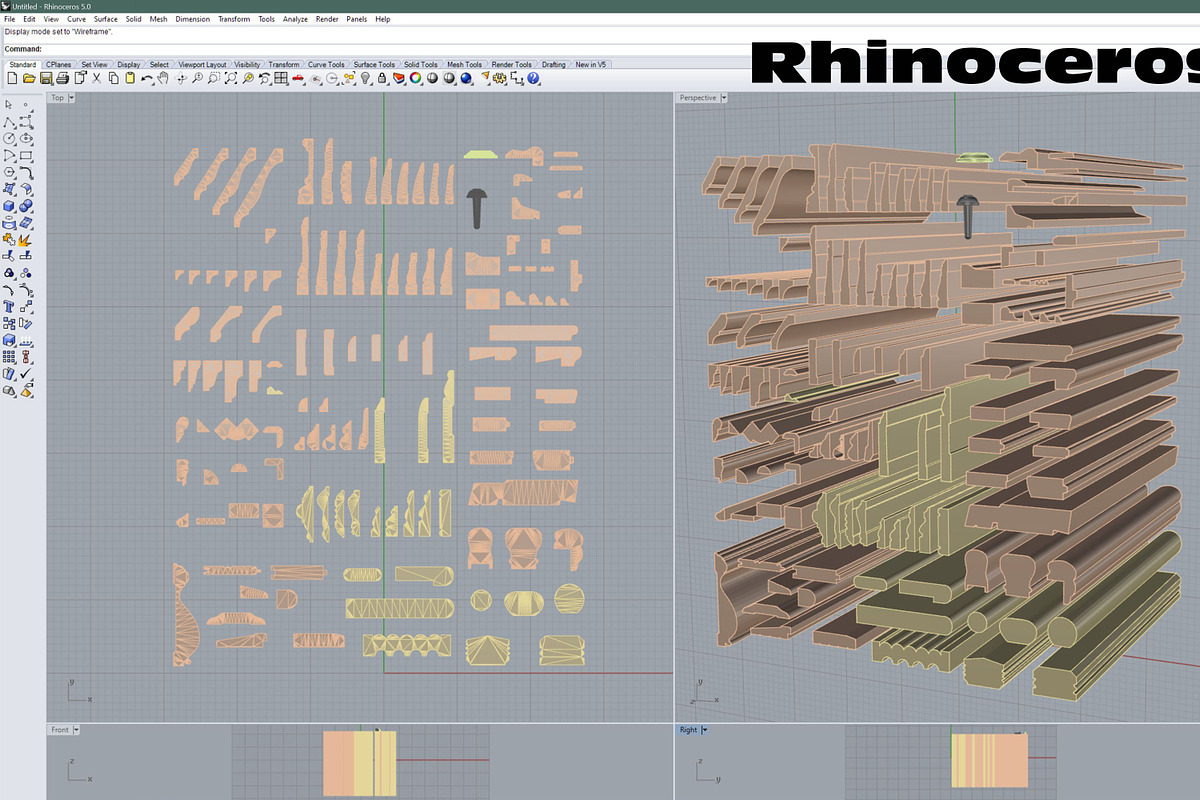Screen dimensions: 1200x800
Task: Select the Boolean Union spheres tool
Action: tap(26, 206)
